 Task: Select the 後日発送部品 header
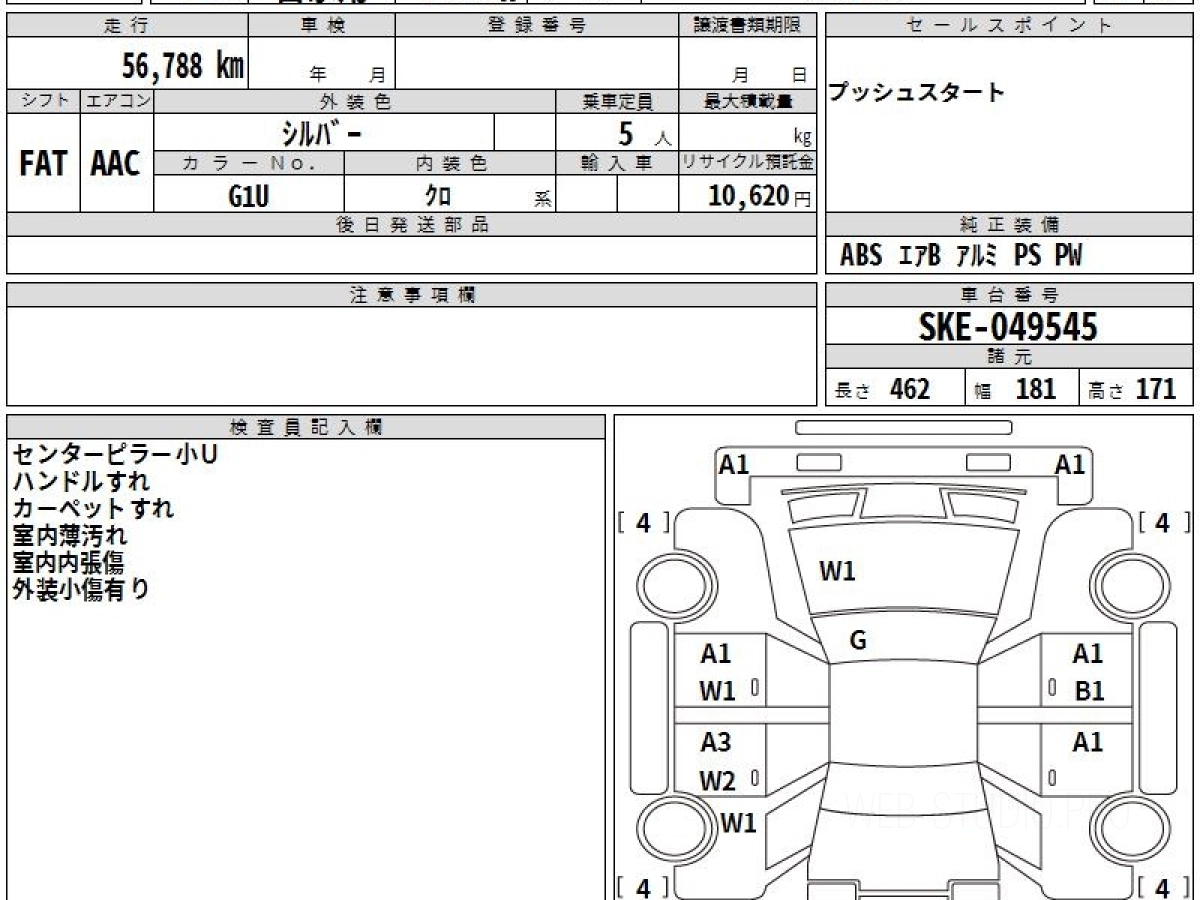pos(412,225)
